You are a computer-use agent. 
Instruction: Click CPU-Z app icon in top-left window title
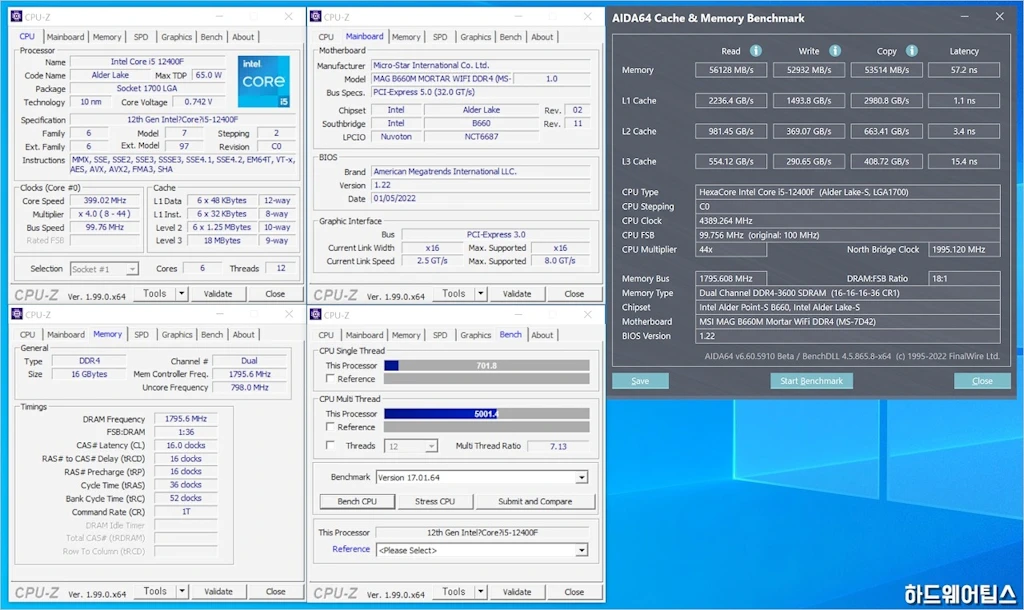[16, 16]
